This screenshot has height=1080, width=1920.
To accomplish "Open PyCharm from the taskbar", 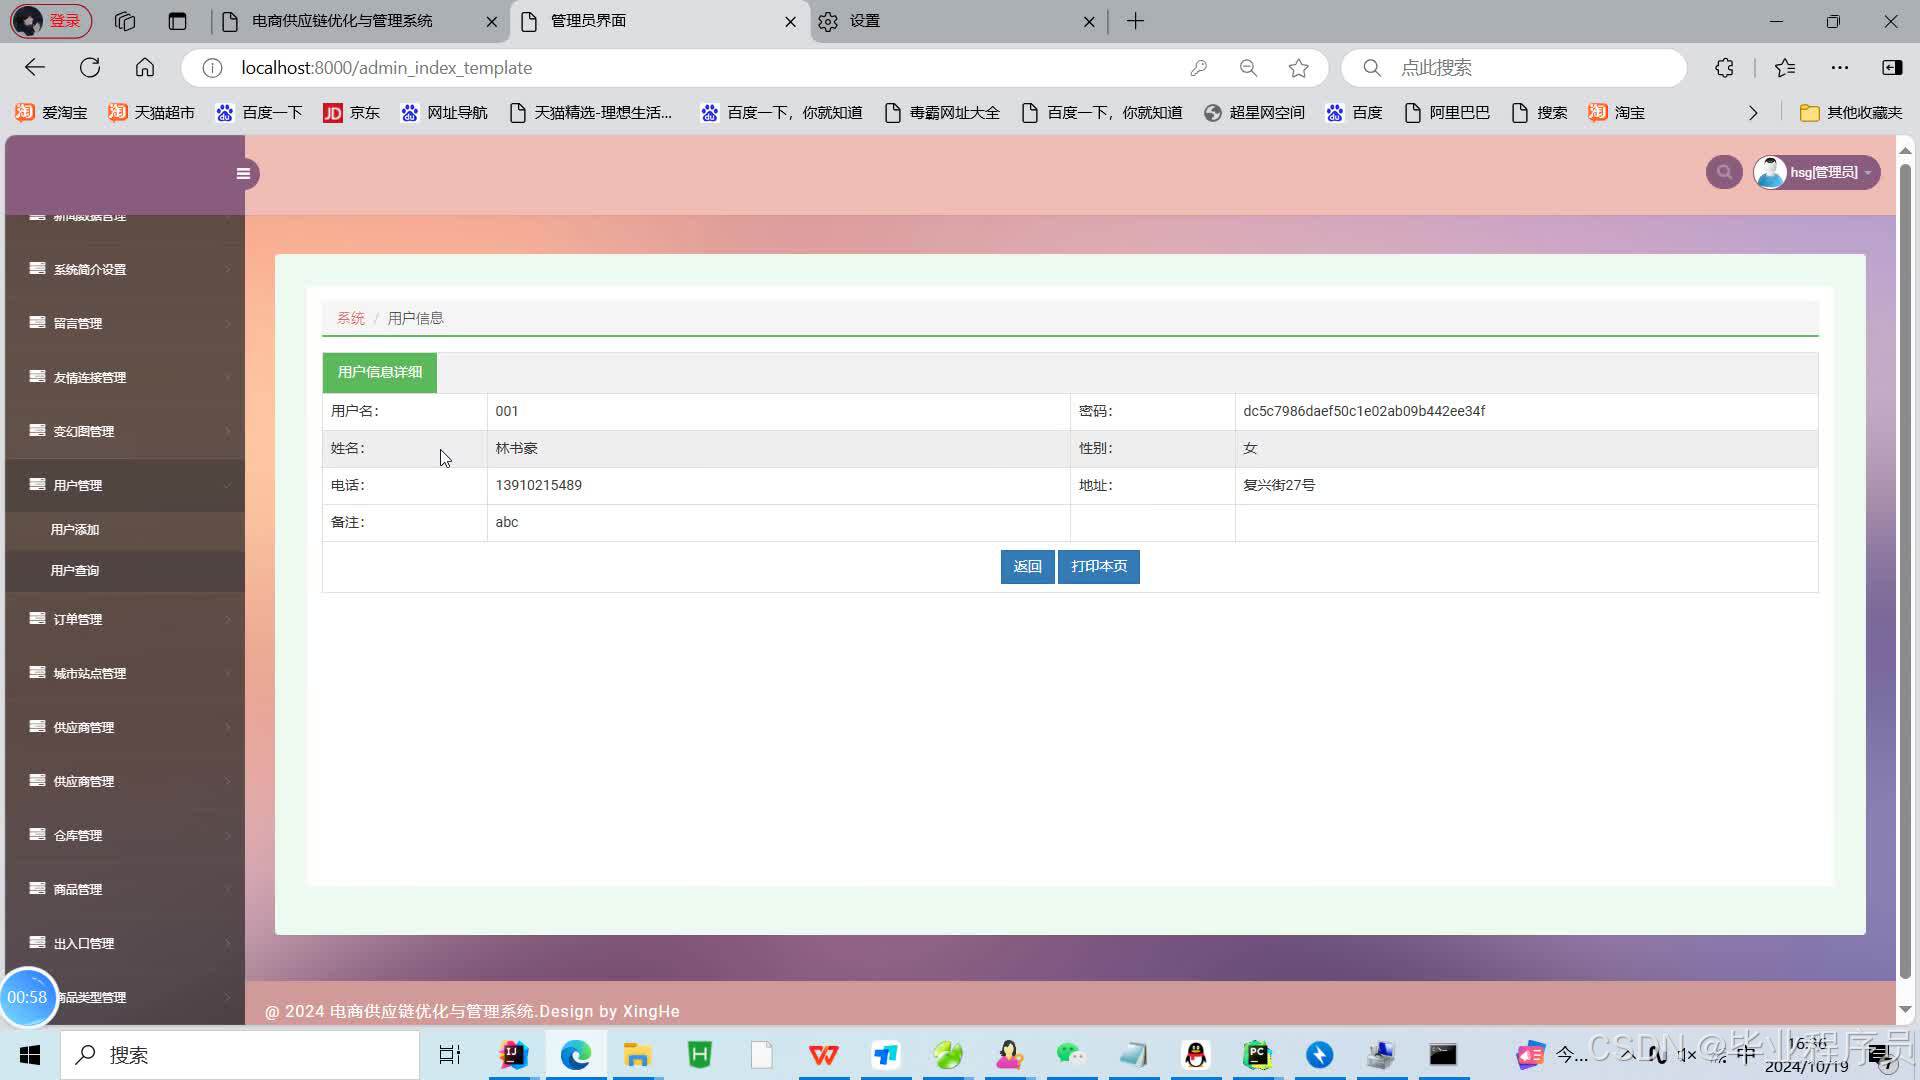I will (x=1257, y=1055).
